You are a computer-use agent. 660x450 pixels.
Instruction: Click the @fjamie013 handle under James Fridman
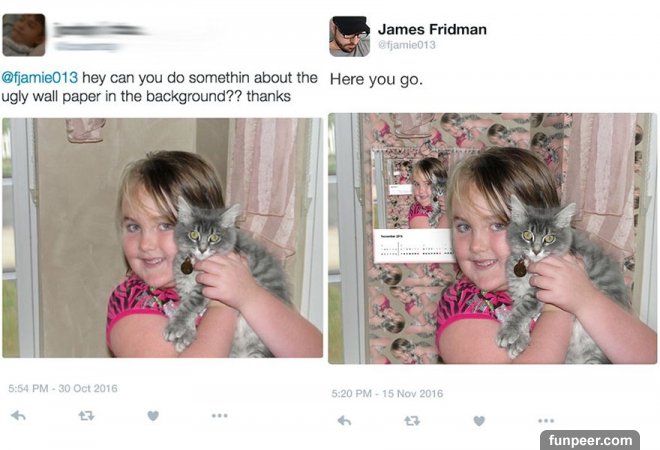pyautogui.click(x=407, y=45)
